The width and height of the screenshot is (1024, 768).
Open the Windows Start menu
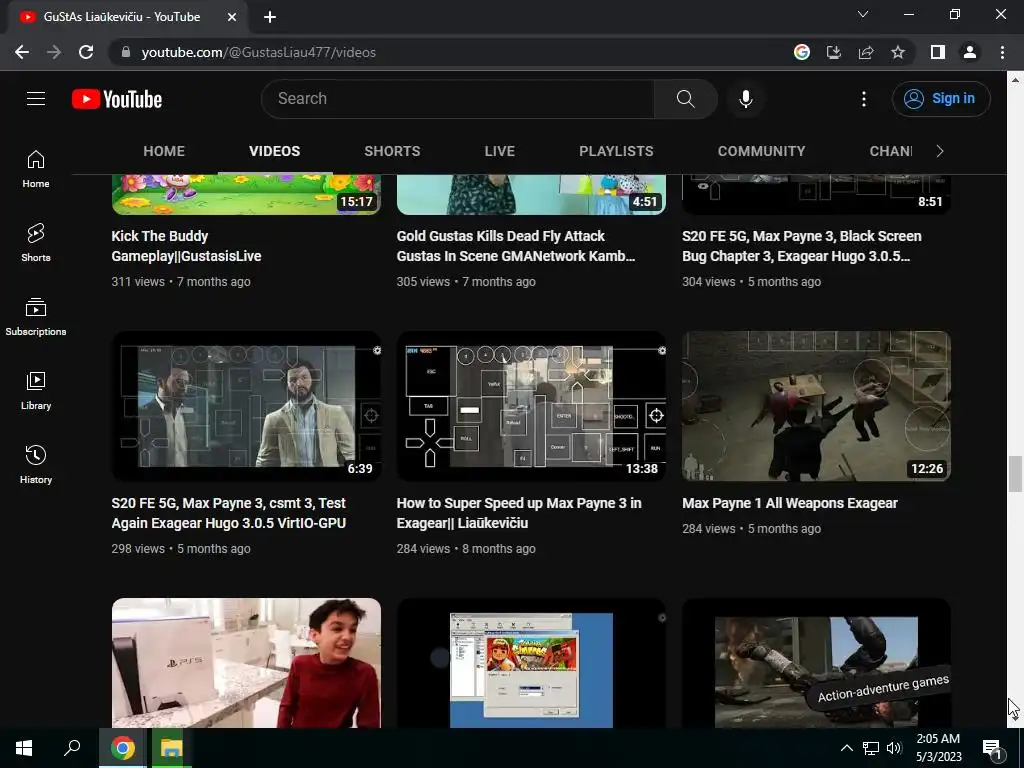pyautogui.click(x=24, y=748)
